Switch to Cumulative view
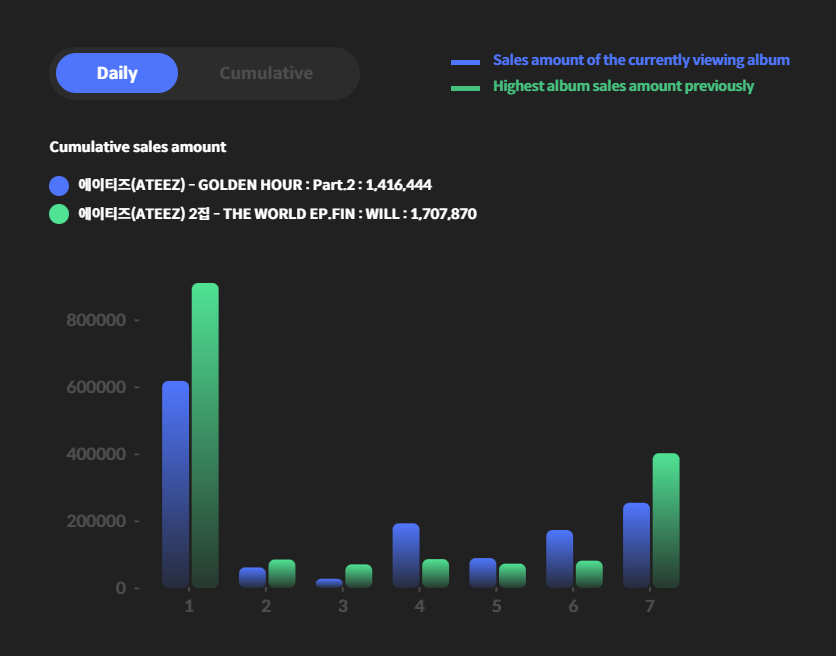 pos(266,73)
